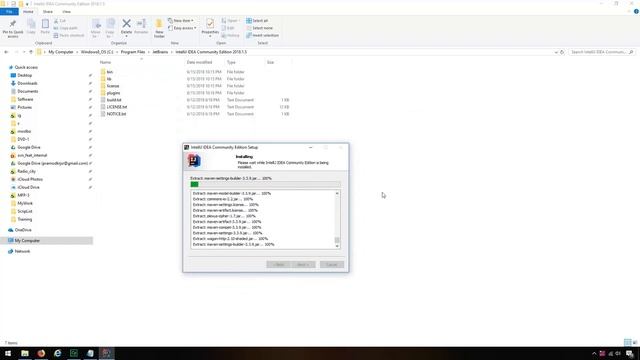Open OneDrive in the navigation pane
Viewport: 640px width, 360px height.
[23, 230]
